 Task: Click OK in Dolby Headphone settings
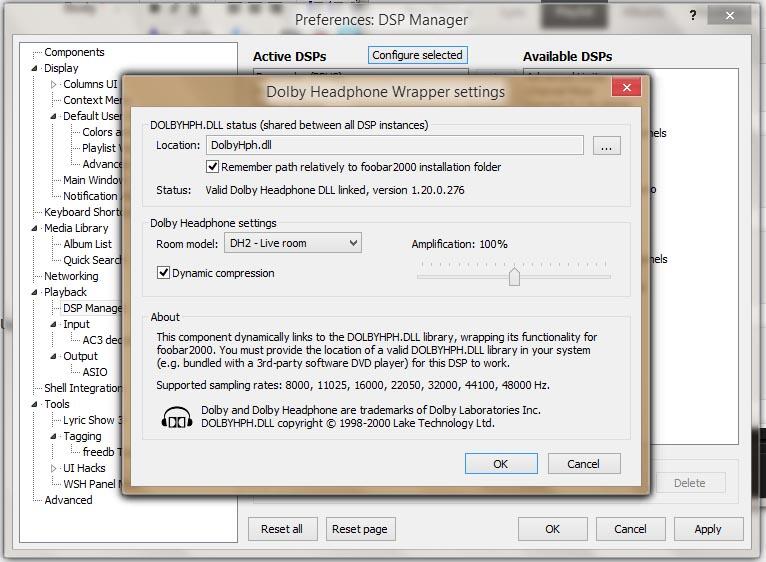pyautogui.click(x=501, y=464)
